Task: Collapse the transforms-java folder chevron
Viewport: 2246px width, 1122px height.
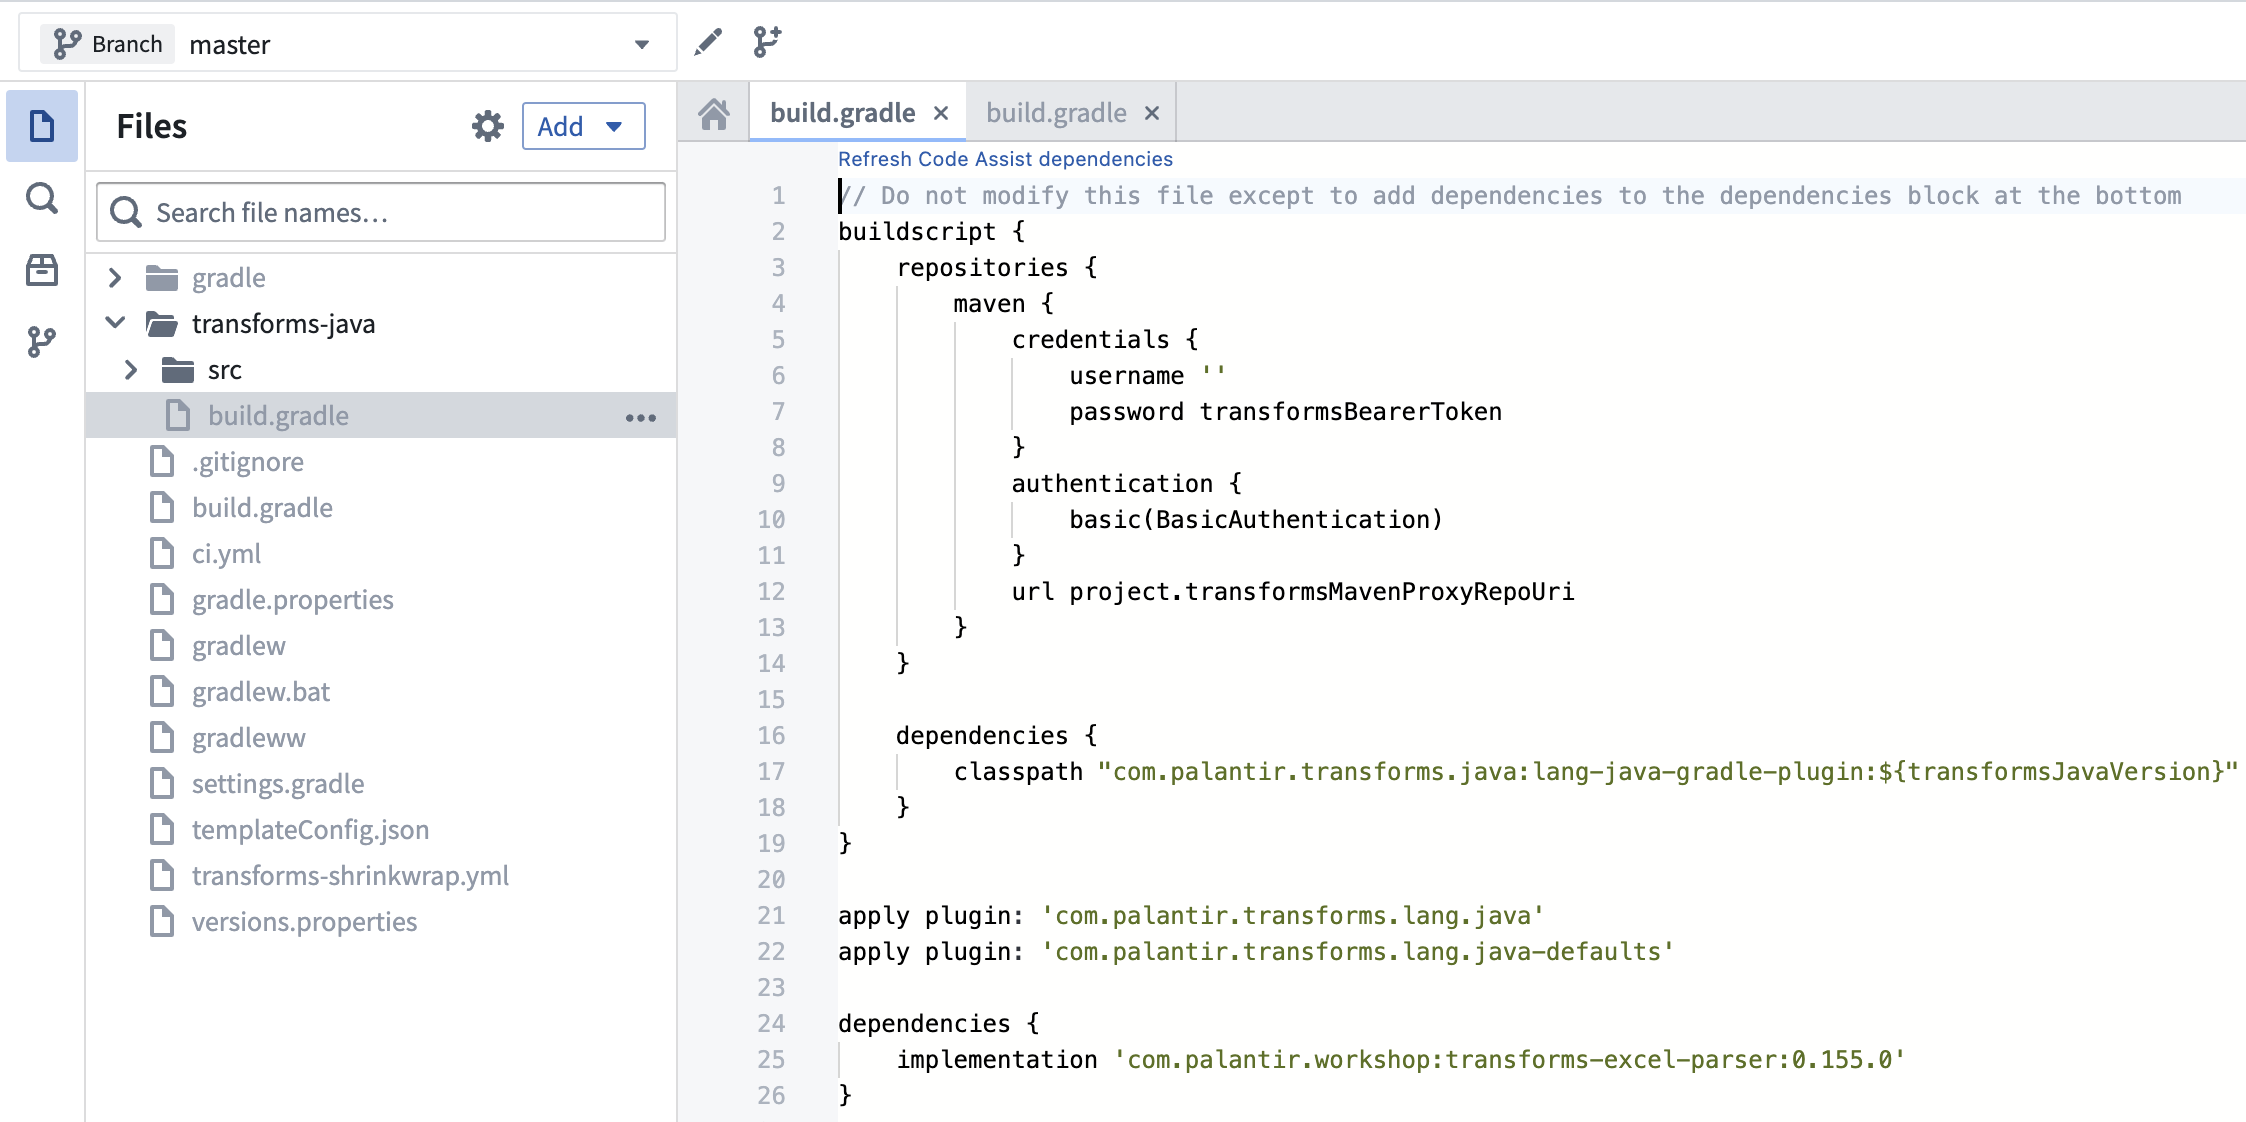Action: pyautogui.click(x=115, y=323)
